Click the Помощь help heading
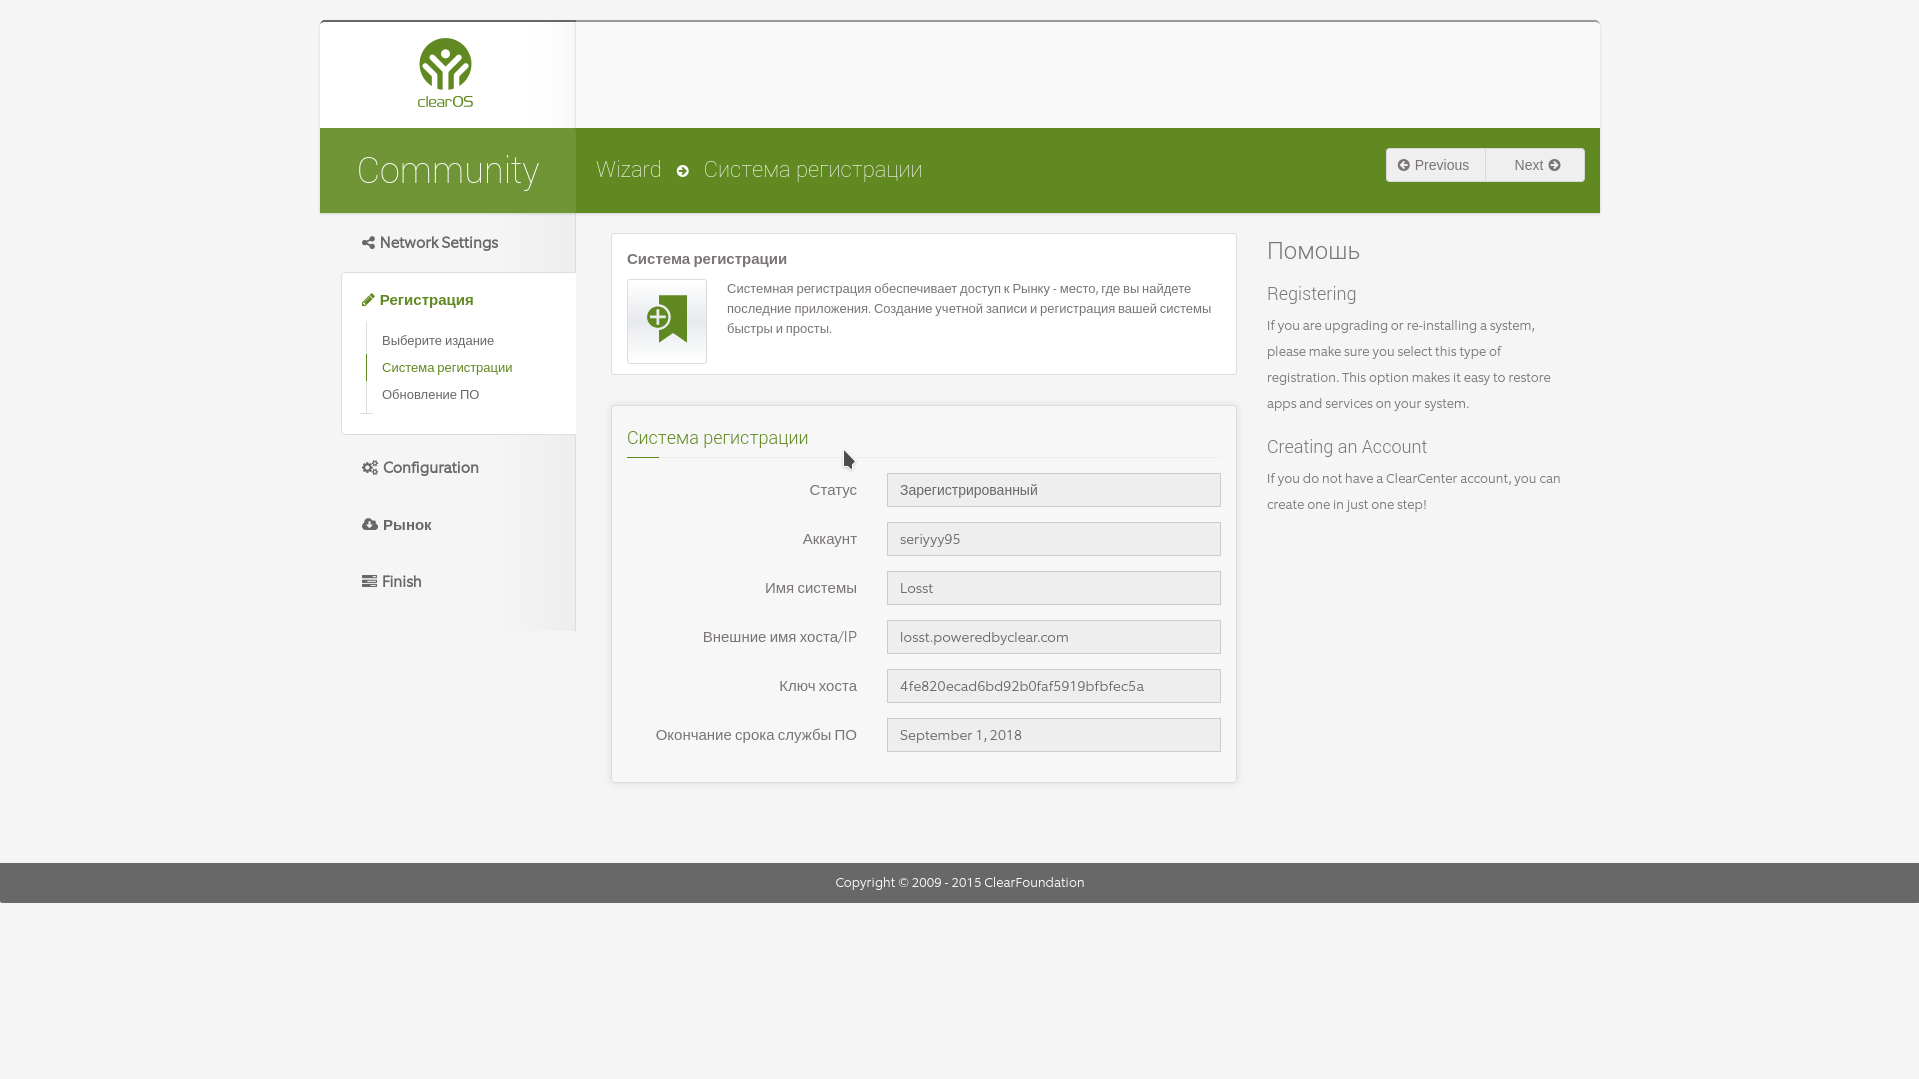 (1313, 251)
